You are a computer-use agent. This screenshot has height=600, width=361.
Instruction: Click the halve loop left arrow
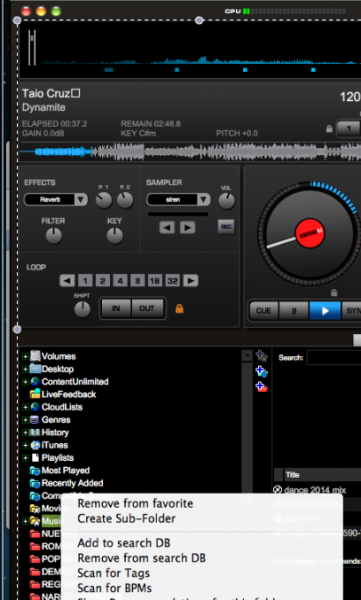pyautogui.click(x=67, y=281)
